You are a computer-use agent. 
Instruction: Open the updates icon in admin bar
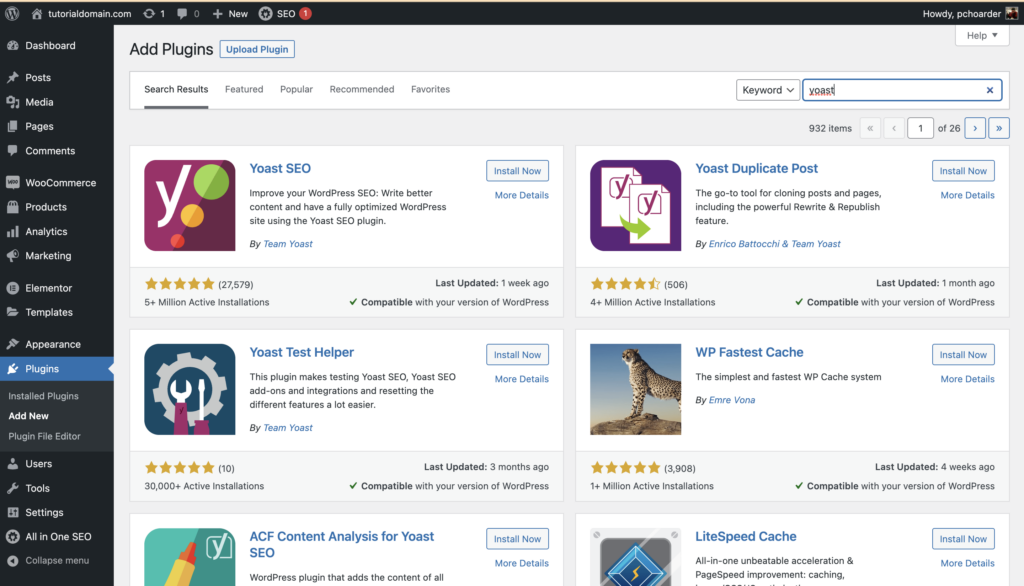point(149,13)
